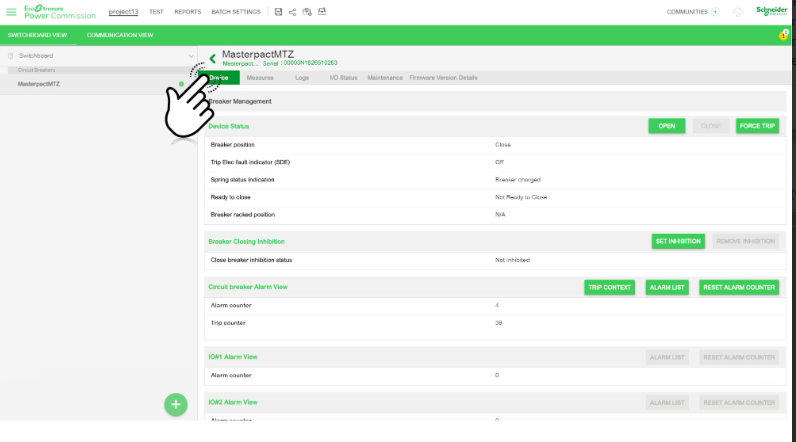796x442 pixels.
Task: Select the Device tab
Action: [219, 78]
